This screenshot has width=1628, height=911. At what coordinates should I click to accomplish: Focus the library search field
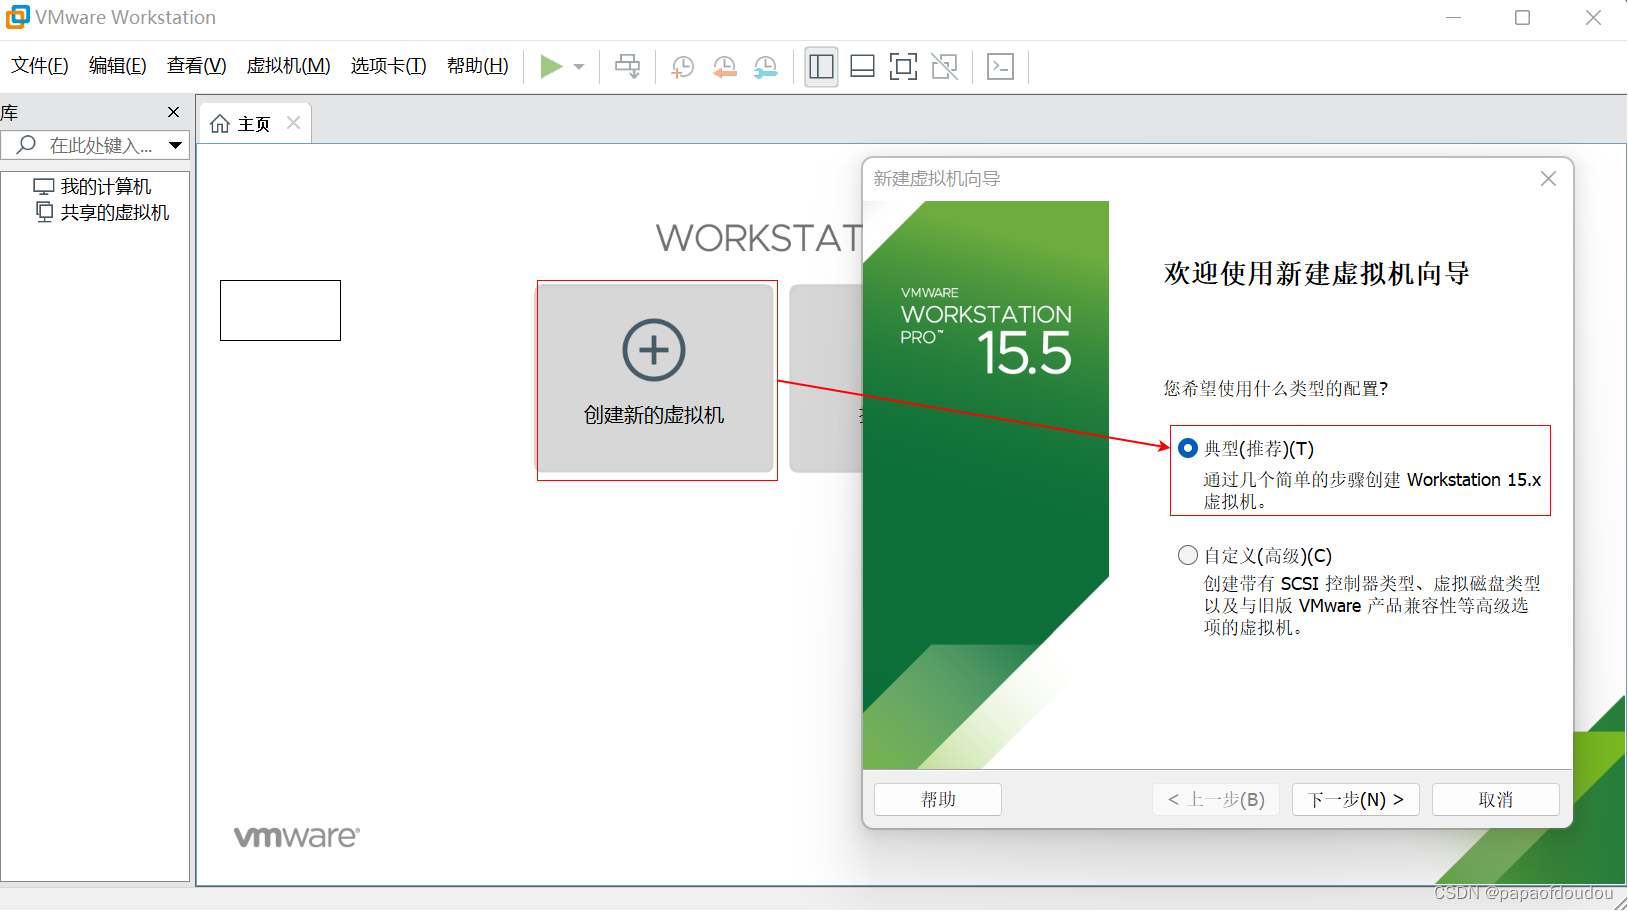pyautogui.click(x=95, y=145)
